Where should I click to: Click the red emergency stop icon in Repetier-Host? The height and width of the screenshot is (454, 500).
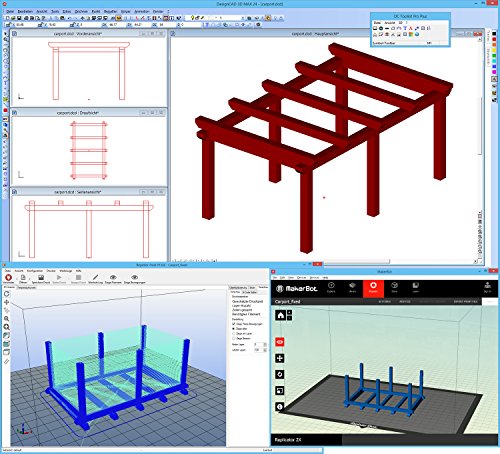pos(8,277)
